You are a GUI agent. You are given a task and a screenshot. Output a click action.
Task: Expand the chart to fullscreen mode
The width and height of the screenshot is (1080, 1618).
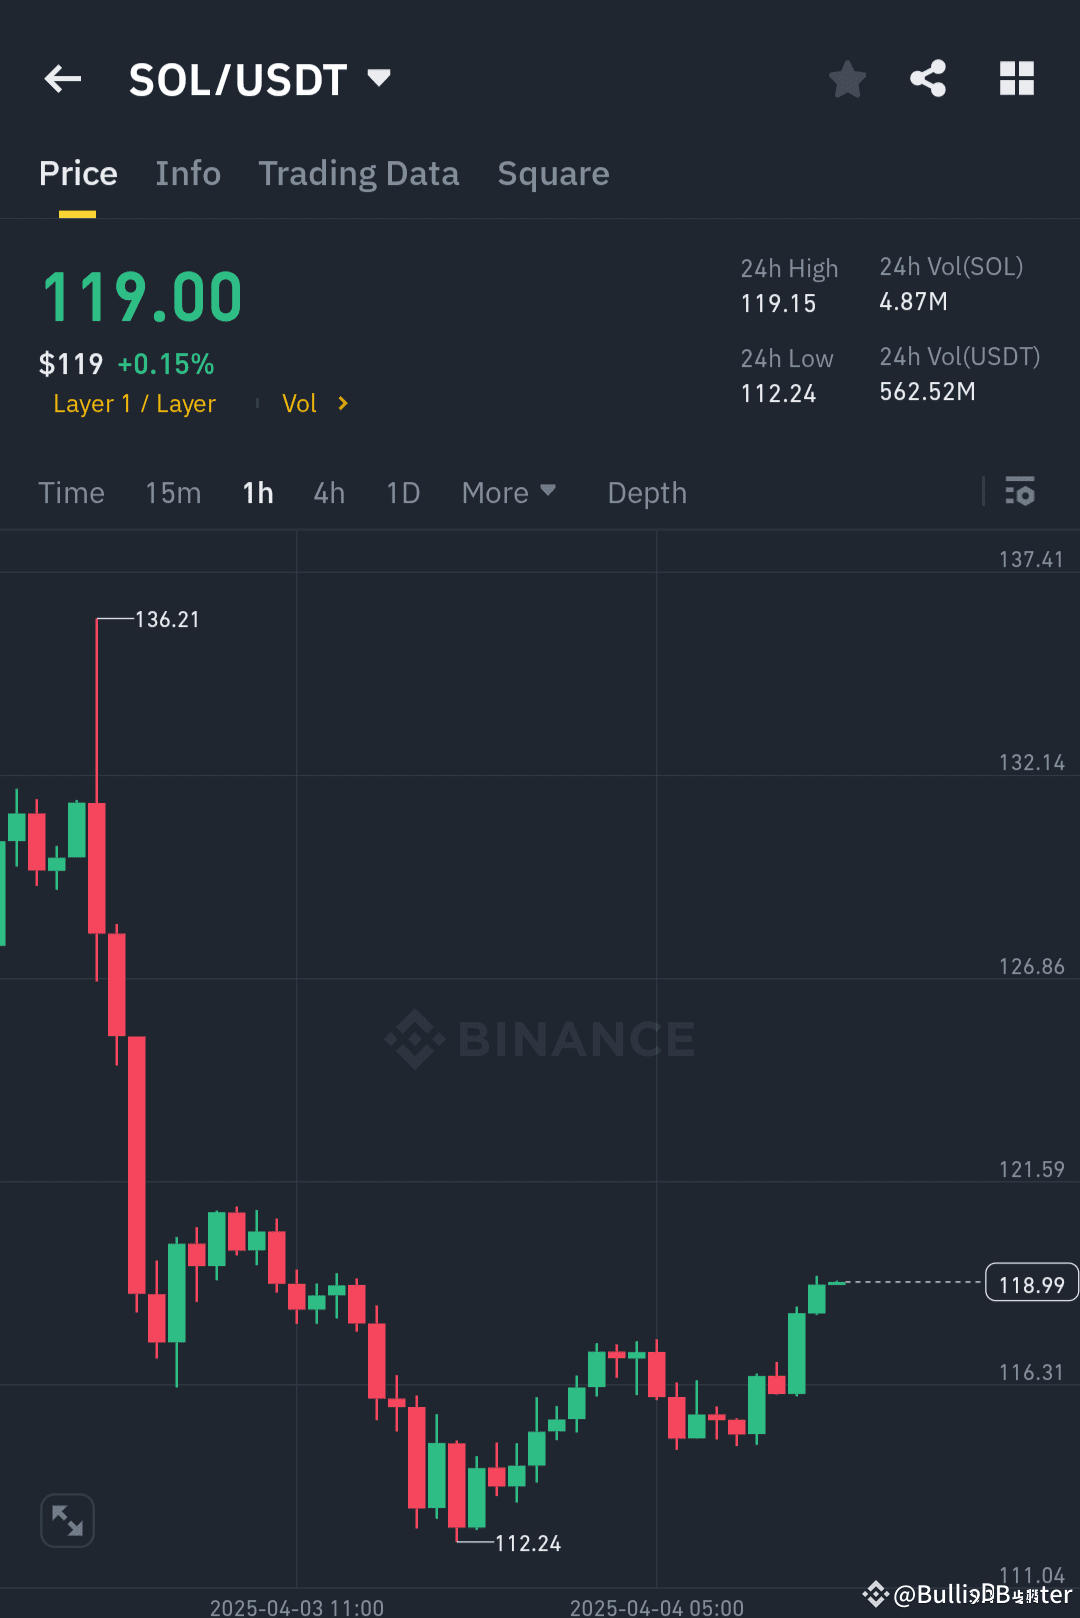click(x=66, y=1519)
